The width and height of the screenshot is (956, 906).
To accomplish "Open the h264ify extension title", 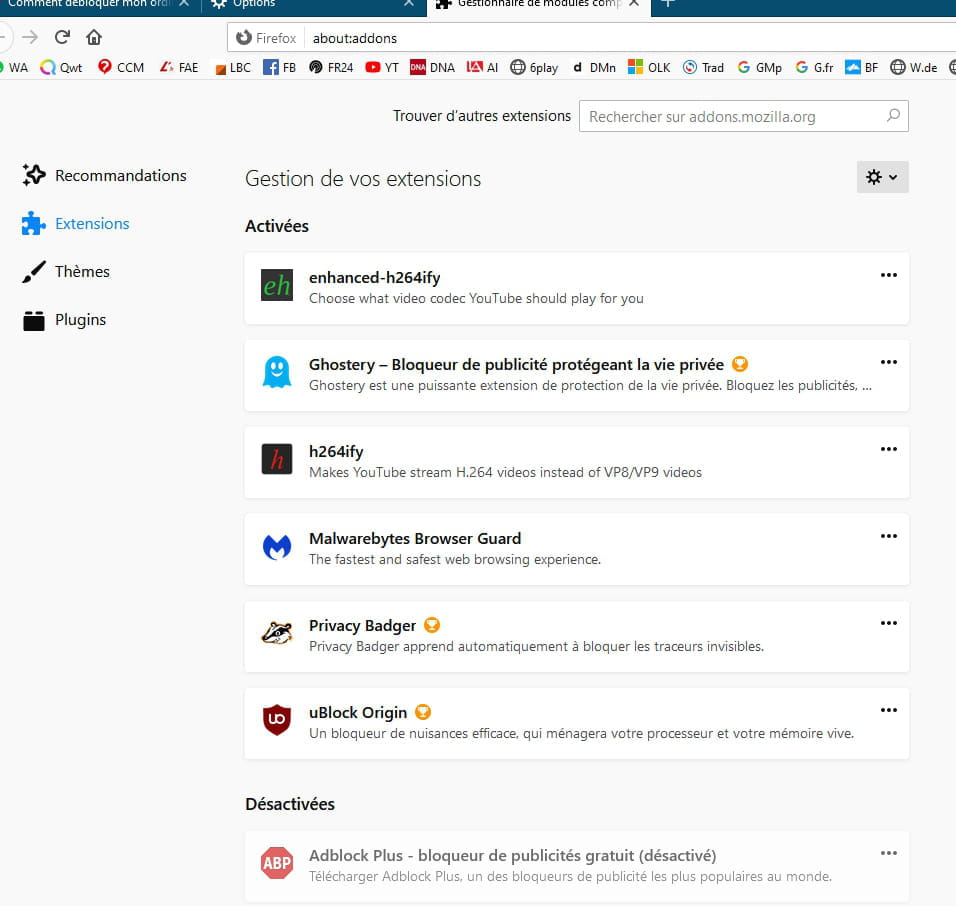I will [336, 451].
